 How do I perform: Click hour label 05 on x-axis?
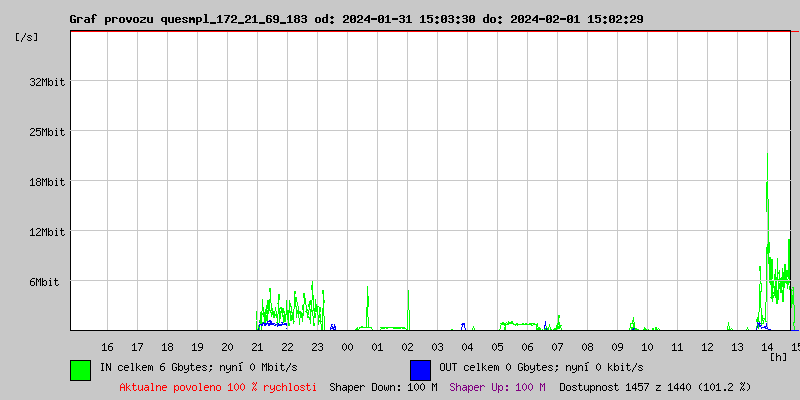(497, 347)
